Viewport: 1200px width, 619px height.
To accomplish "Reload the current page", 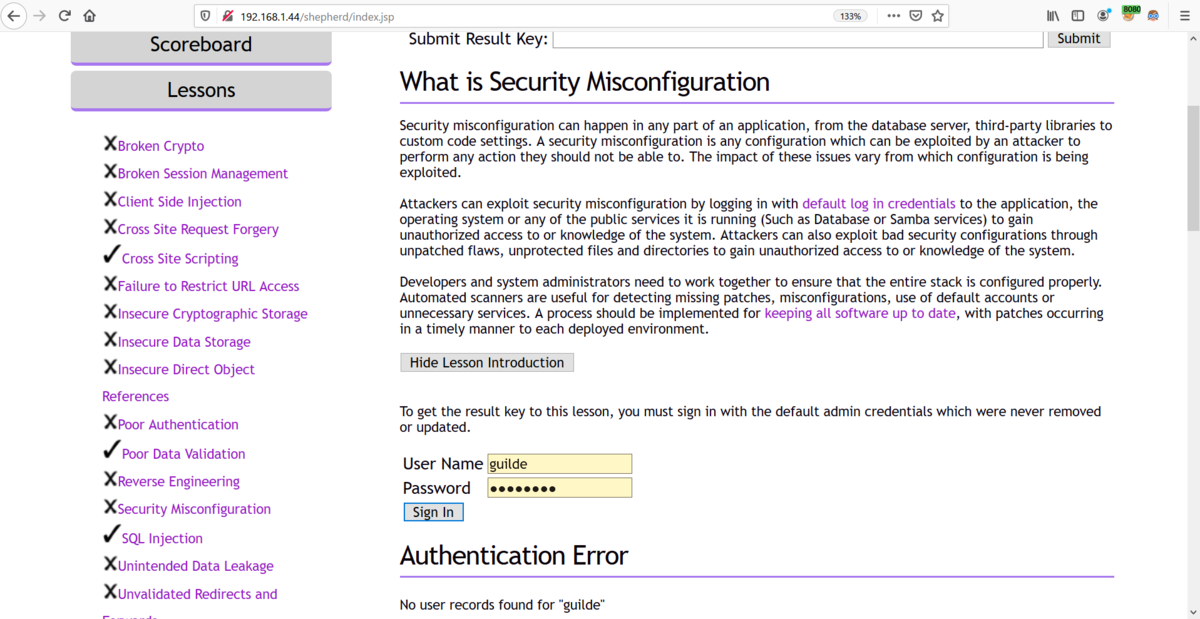I will click(x=65, y=16).
